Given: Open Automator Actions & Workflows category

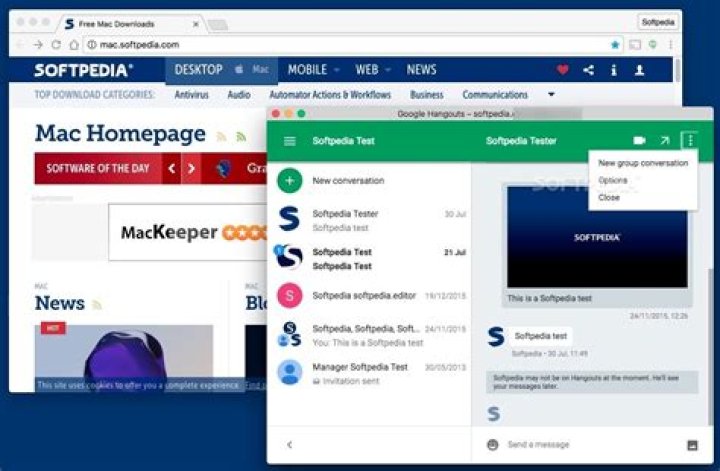Looking at the screenshot, I should (330, 95).
